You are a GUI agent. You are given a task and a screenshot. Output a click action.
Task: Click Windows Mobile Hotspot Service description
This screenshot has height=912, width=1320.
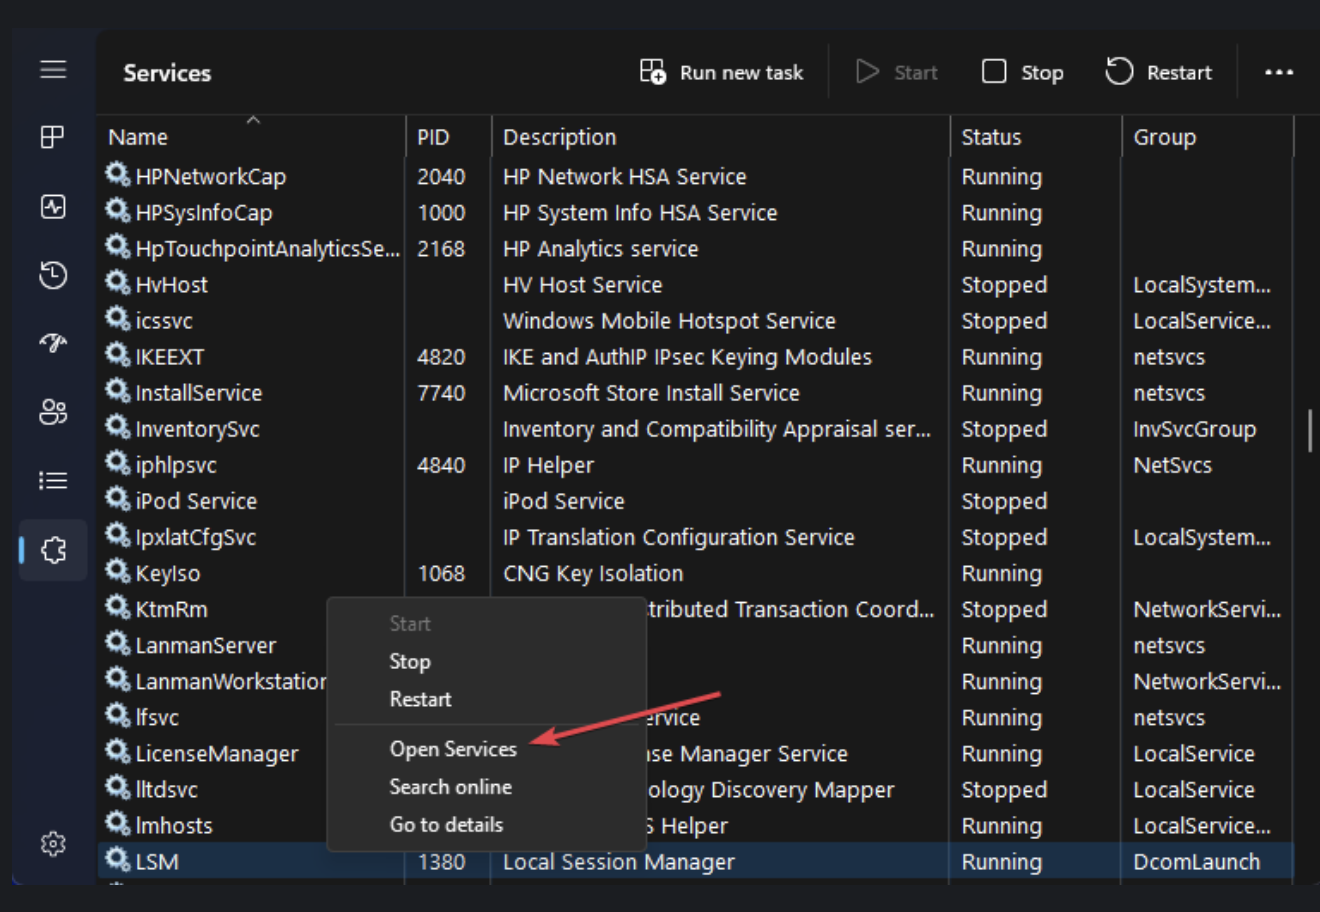(669, 321)
